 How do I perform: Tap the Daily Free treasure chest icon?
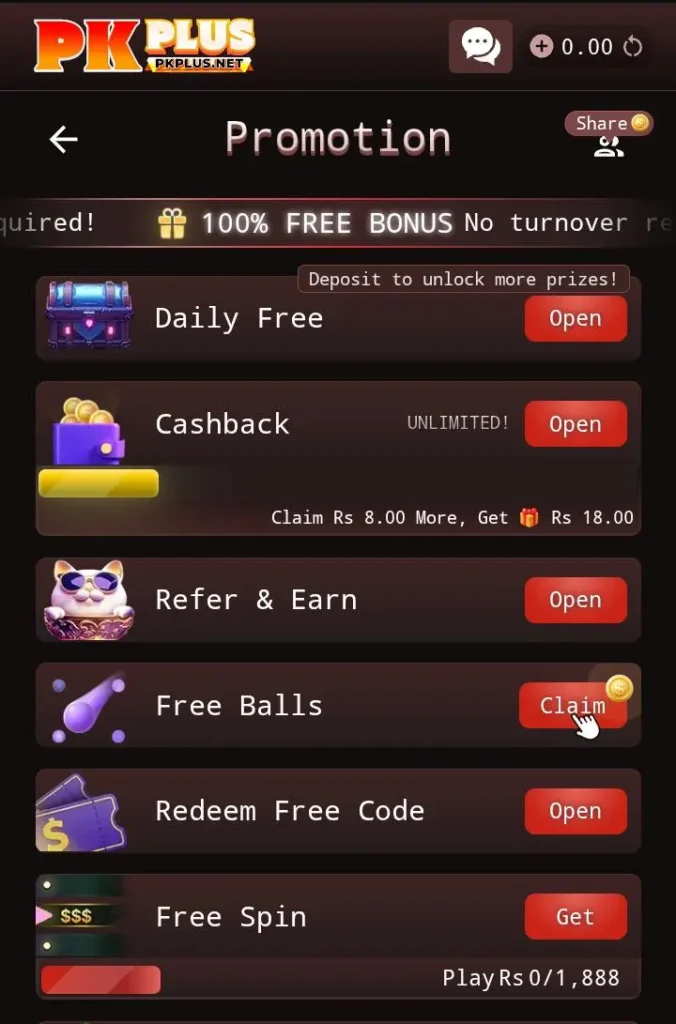(x=89, y=315)
